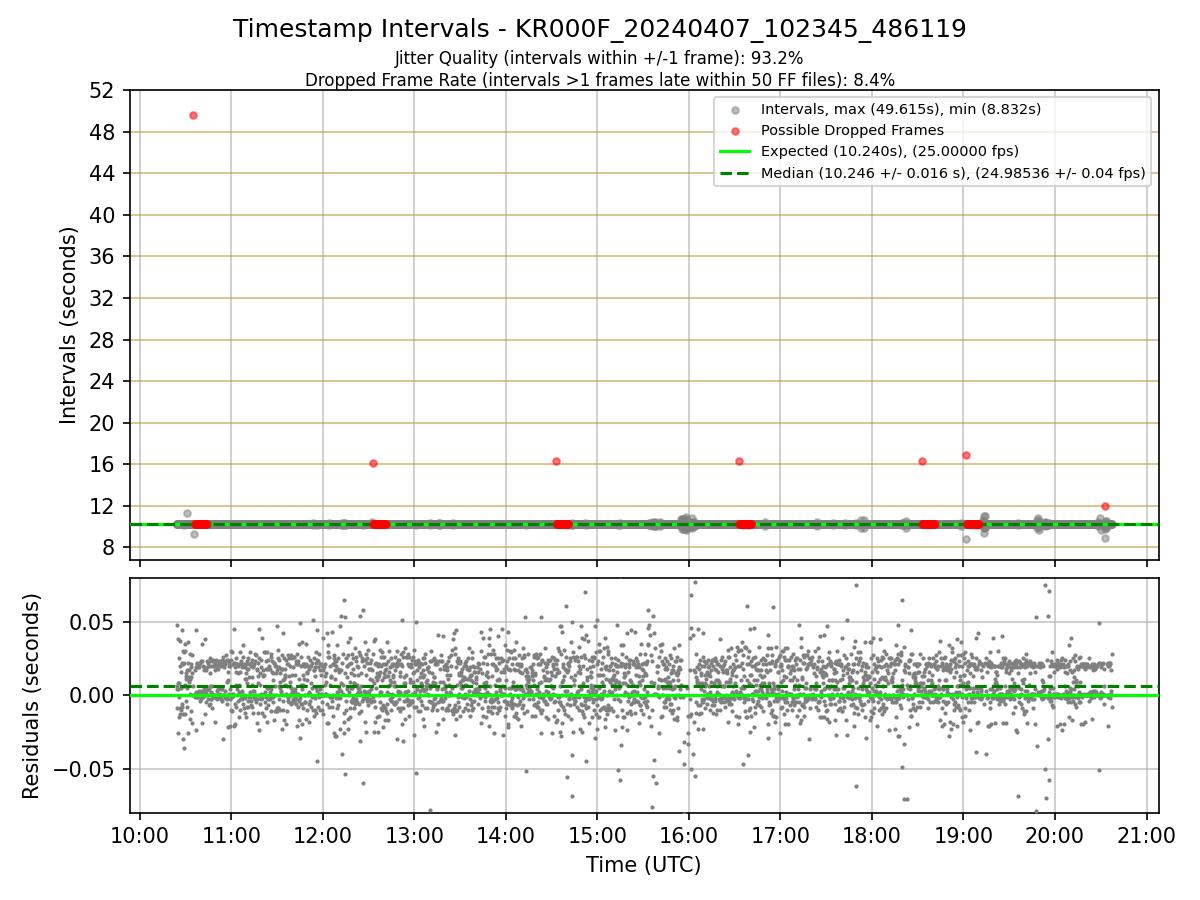Image resolution: width=1200 pixels, height=900 pixels.
Task: Select the Jitter Quality 93.2% subtitle line
Action: click(599, 59)
